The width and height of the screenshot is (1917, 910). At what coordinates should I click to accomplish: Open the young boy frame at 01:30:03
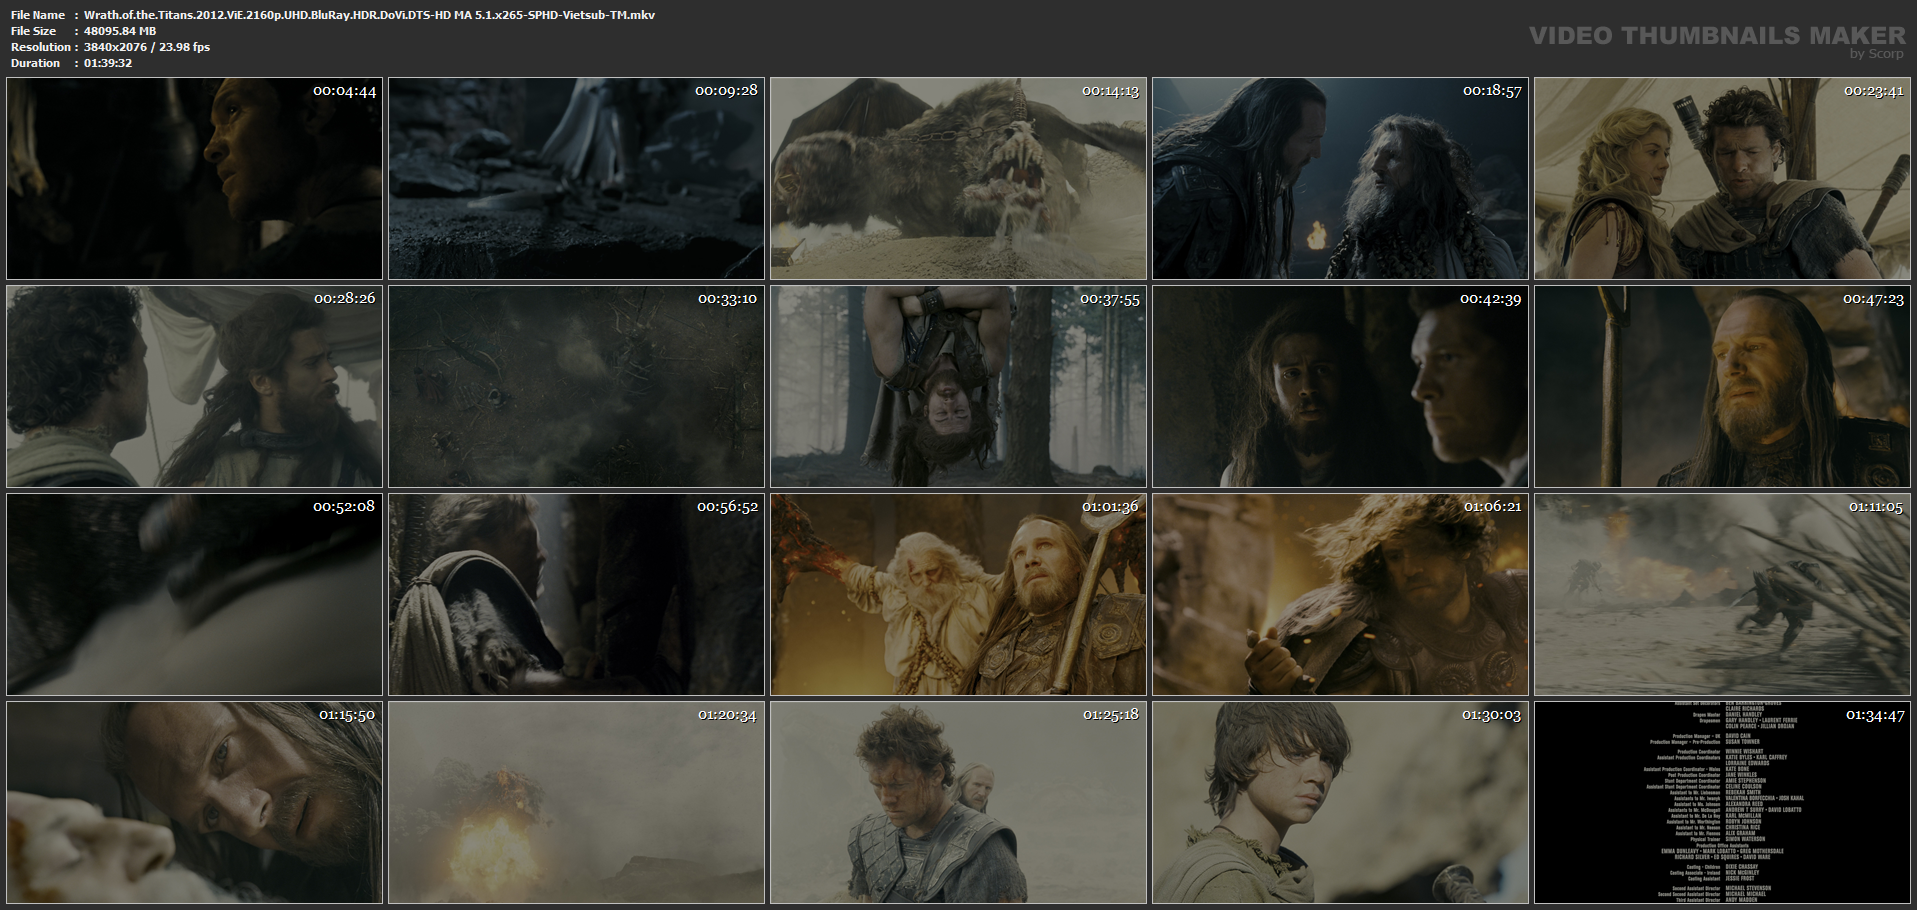pyautogui.click(x=1340, y=803)
